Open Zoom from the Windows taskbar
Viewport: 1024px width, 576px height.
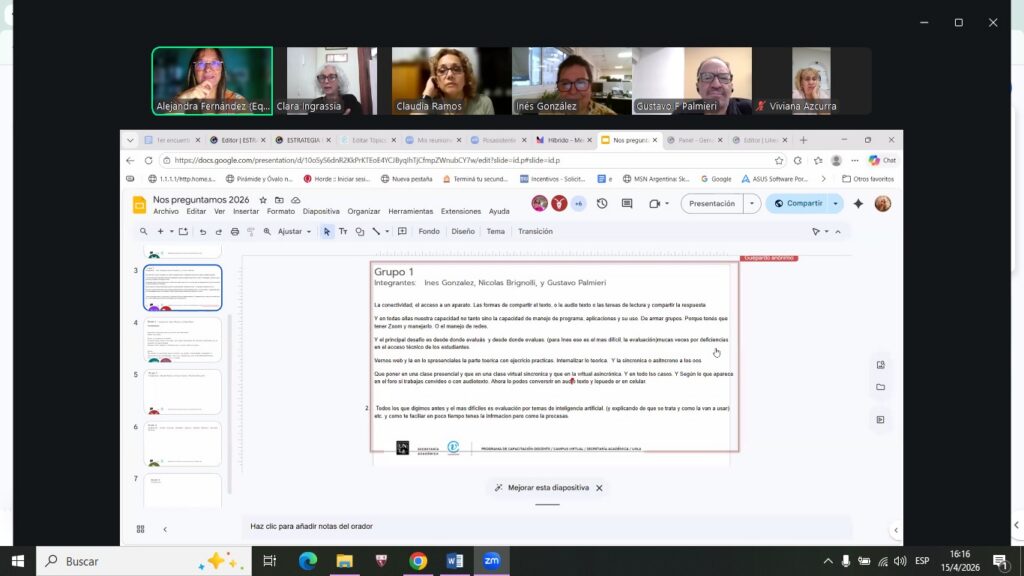point(491,561)
